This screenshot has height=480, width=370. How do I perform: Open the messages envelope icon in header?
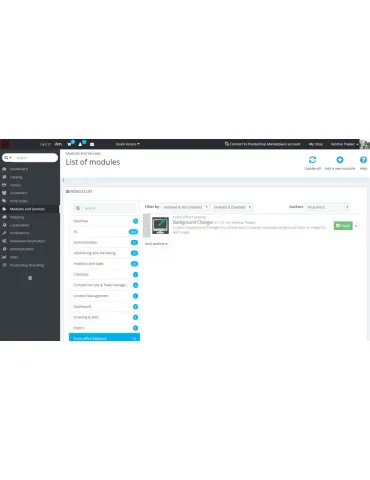pos(92,144)
